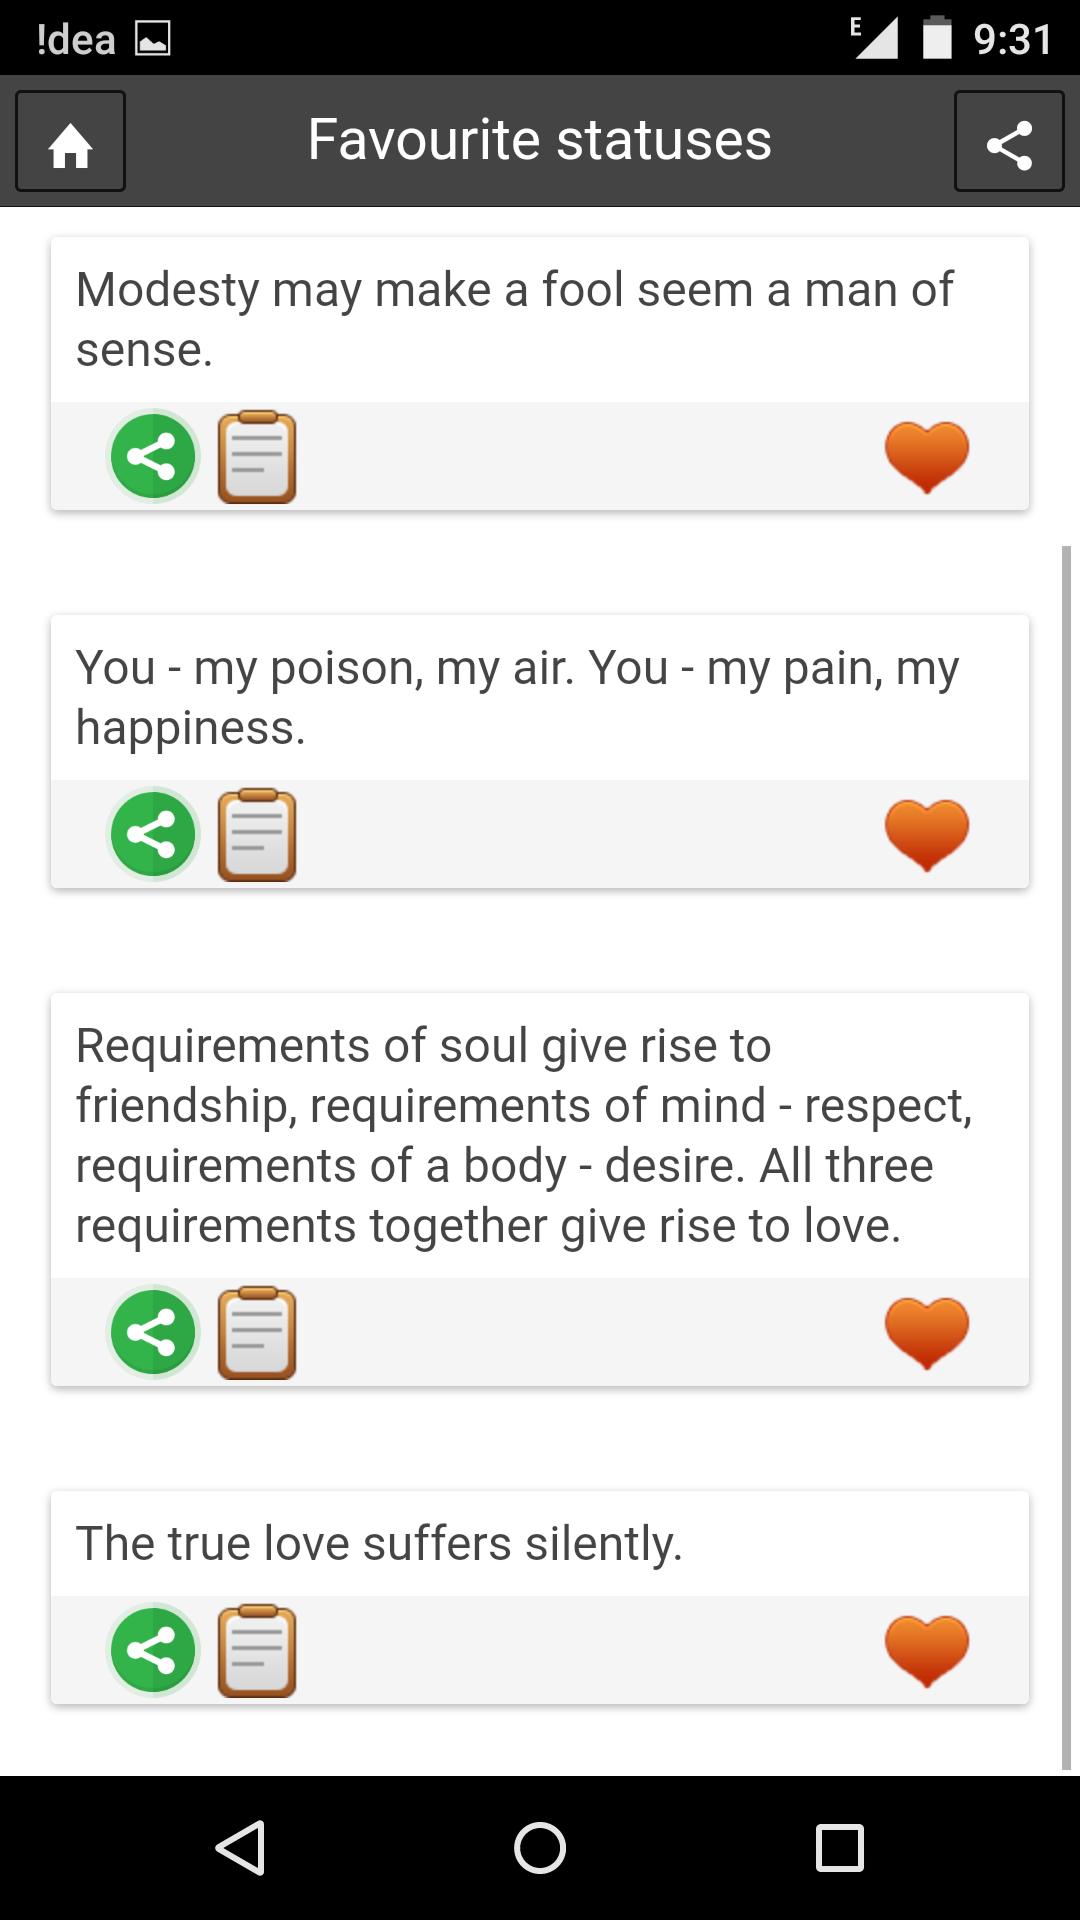The height and width of the screenshot is (1920, 1080).
Task: Unlike the 'Requirements of soul' quote
Action: coord(926,1332)
